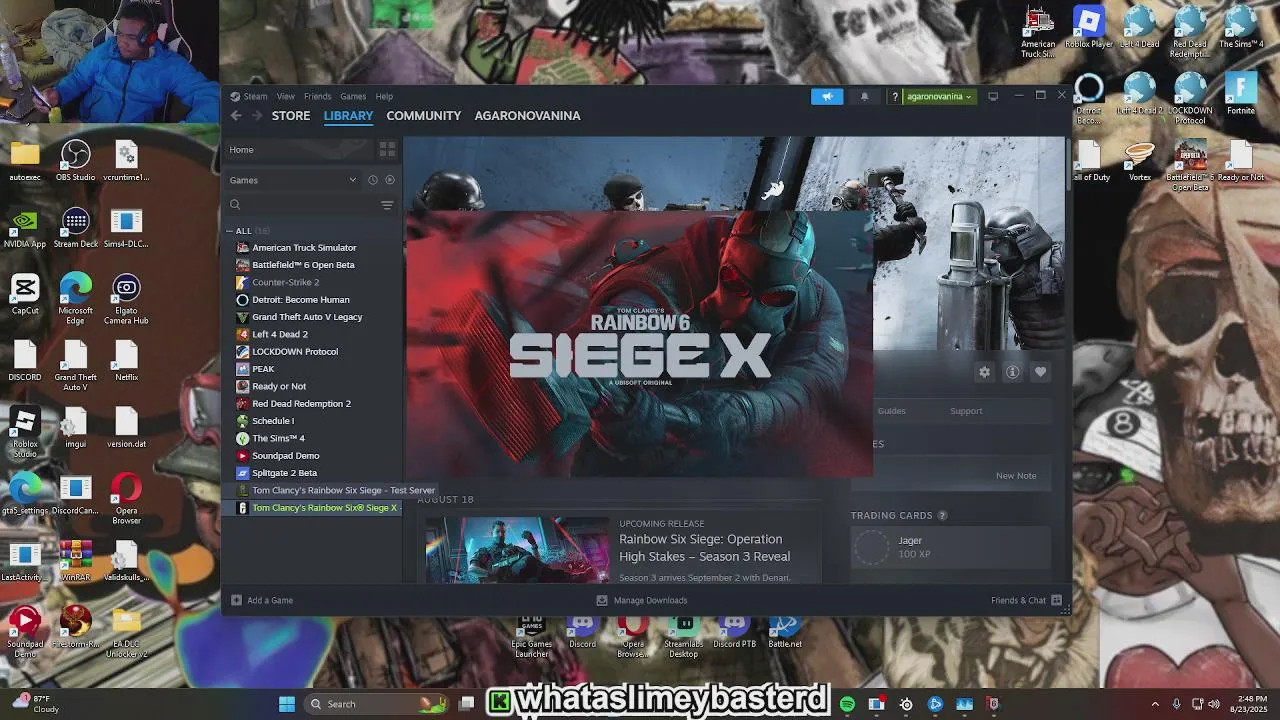Click the Windows taskbar Search box
Screen dimensions: 1280x720
[x=375, y=704]
